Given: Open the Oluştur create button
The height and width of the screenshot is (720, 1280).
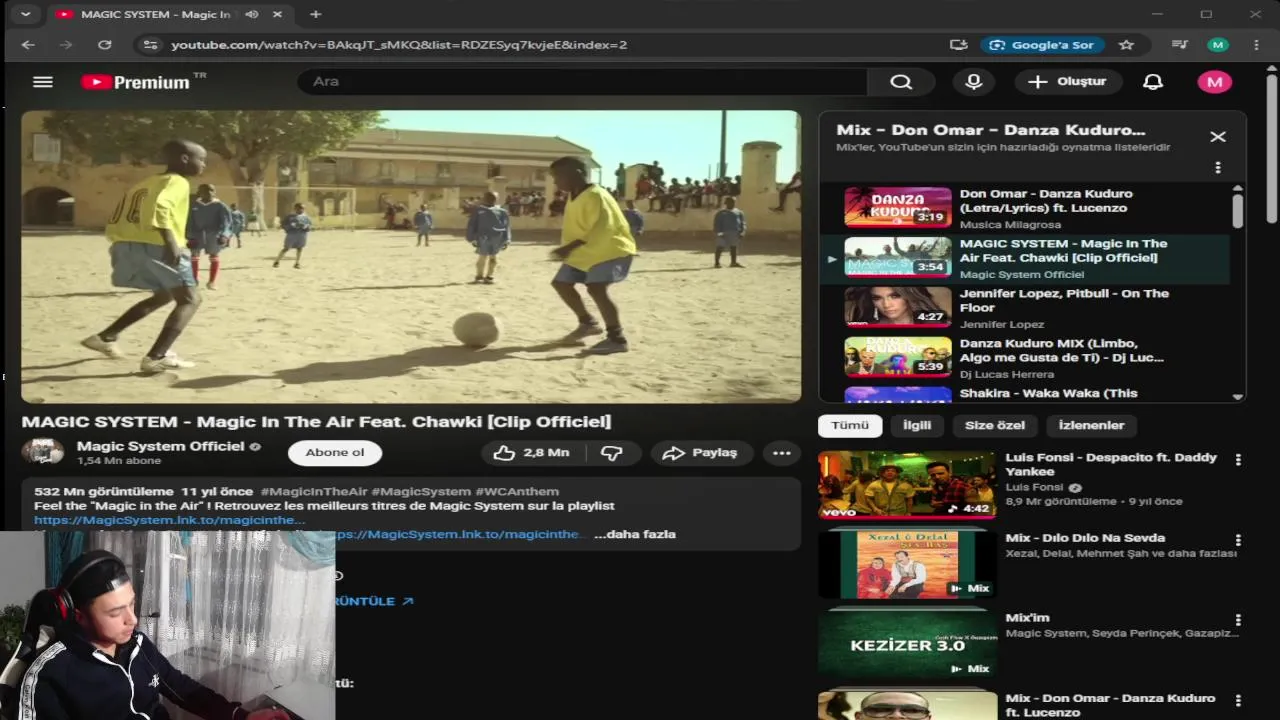Looking at the screenshot, I should click(1068, 82).
